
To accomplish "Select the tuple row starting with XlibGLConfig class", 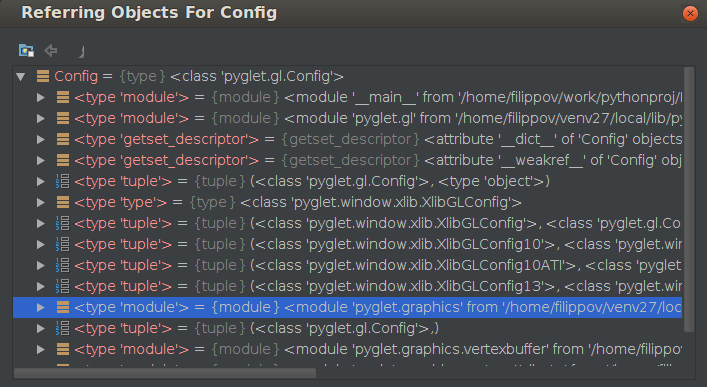I will (347, 223).
